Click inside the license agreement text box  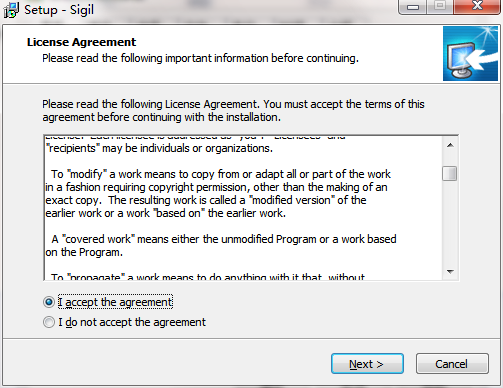243,208
